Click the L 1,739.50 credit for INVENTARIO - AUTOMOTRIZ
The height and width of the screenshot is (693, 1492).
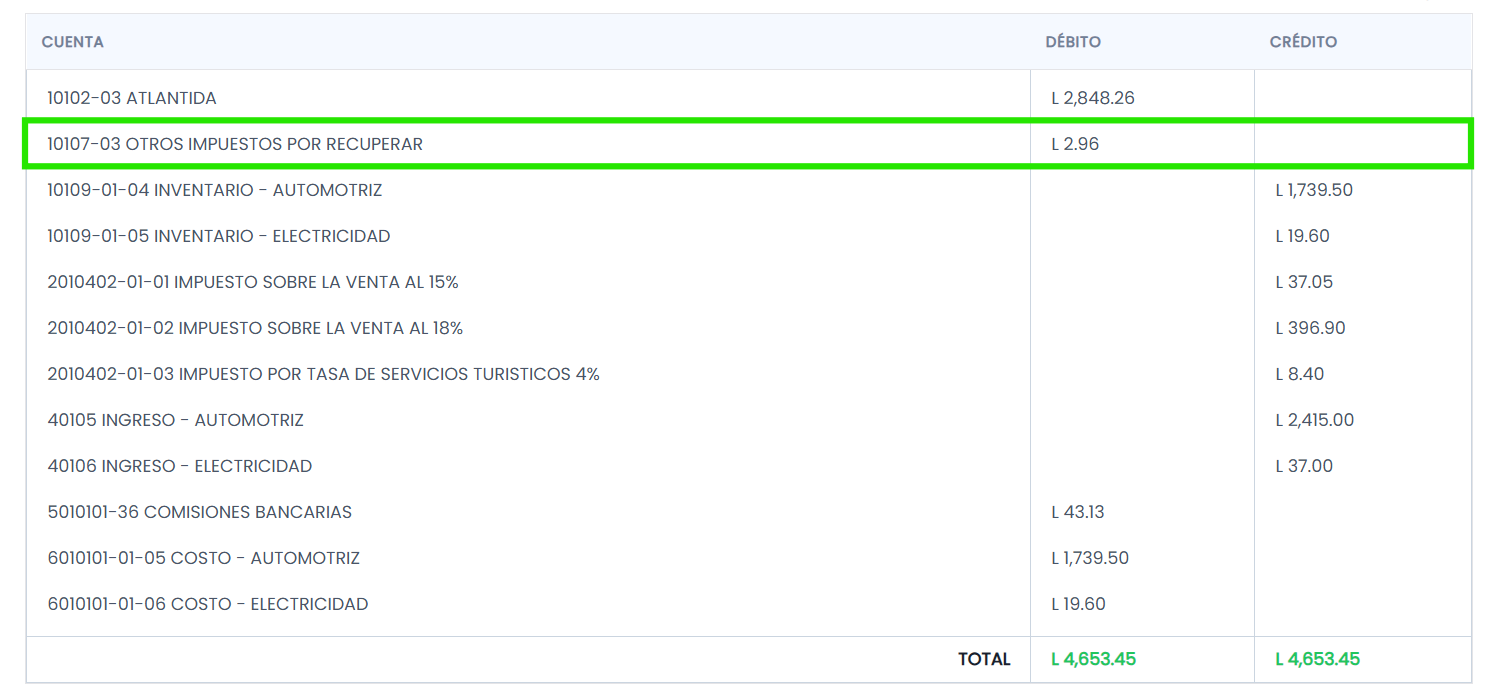1314,190
